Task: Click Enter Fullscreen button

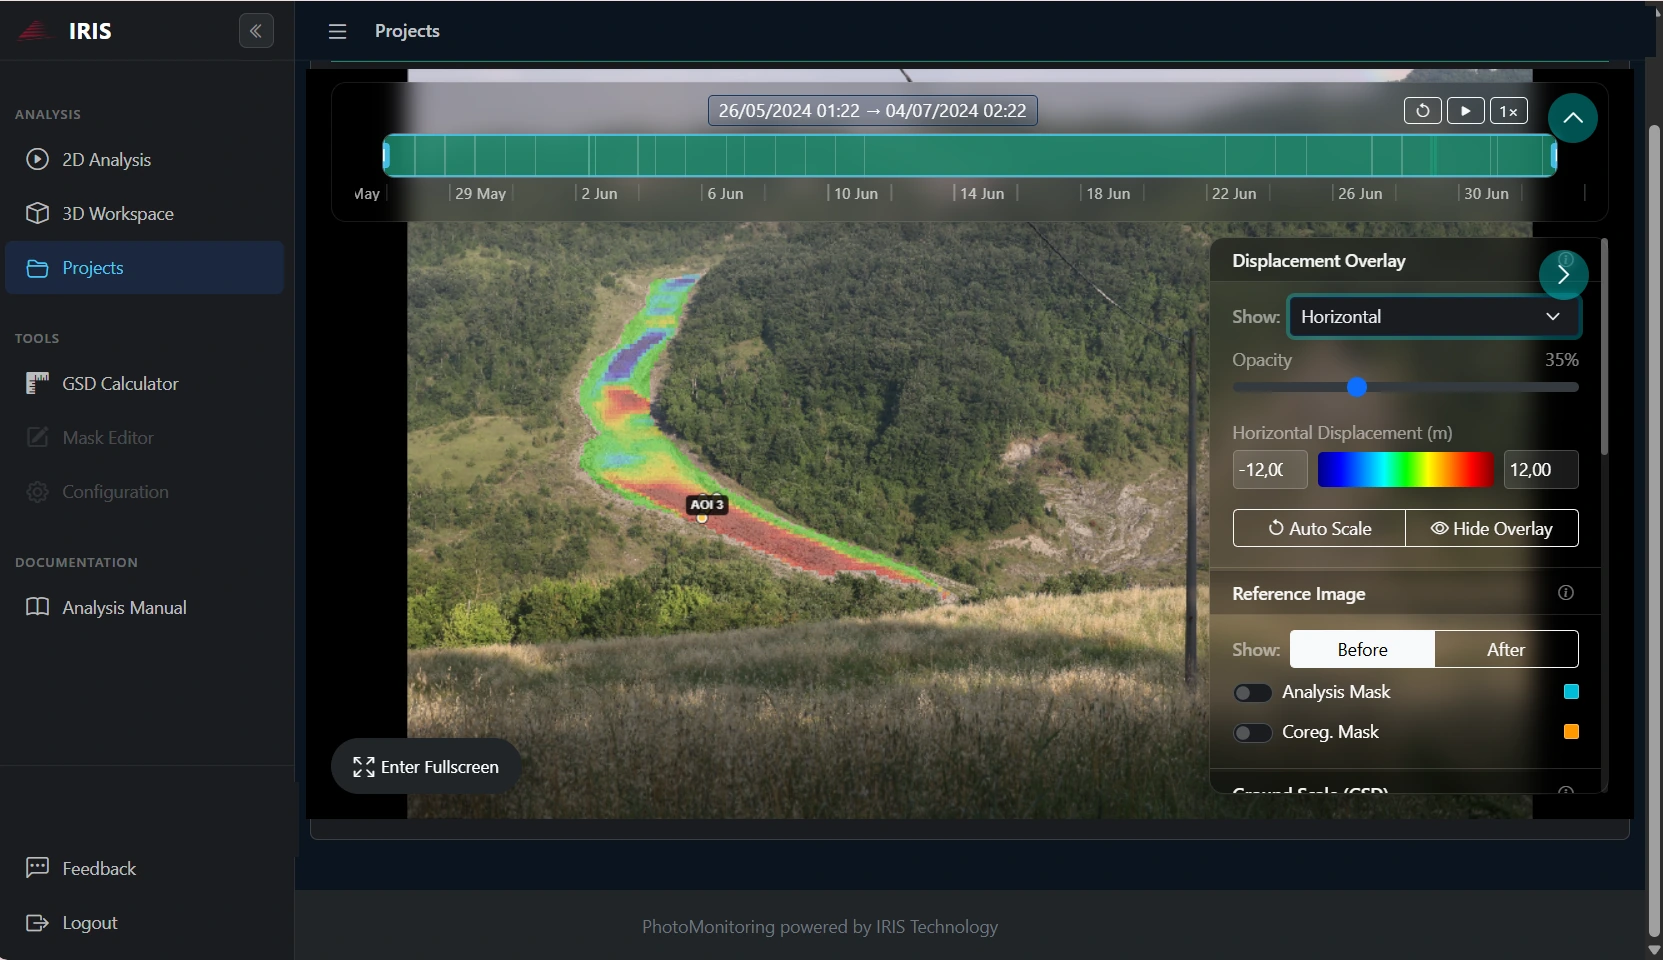Action: [x=426, y=767]
